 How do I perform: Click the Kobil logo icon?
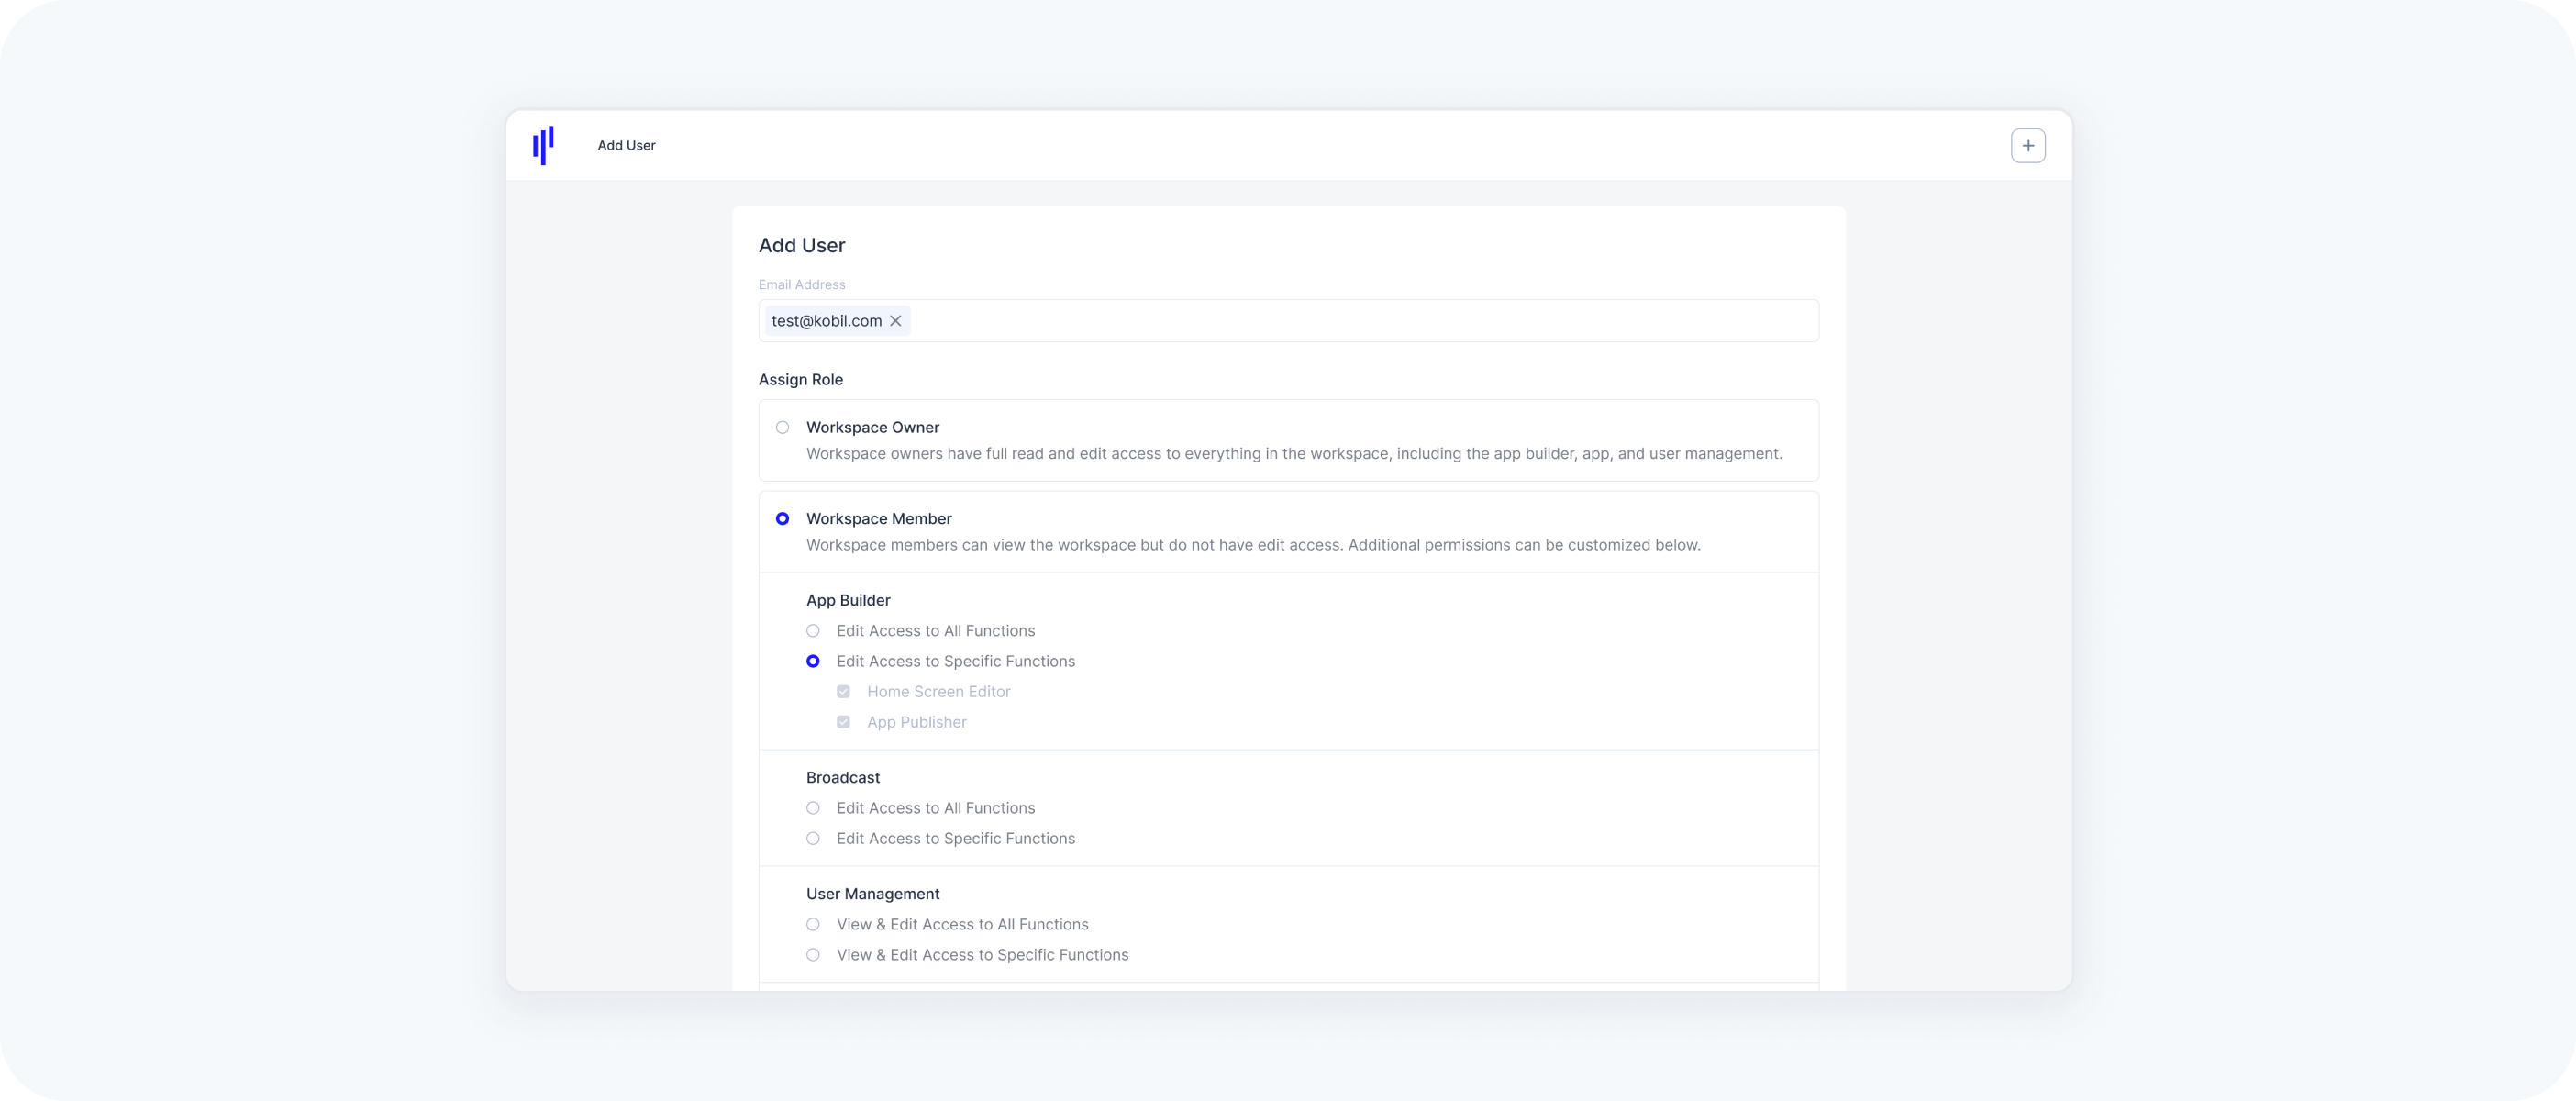543,145
